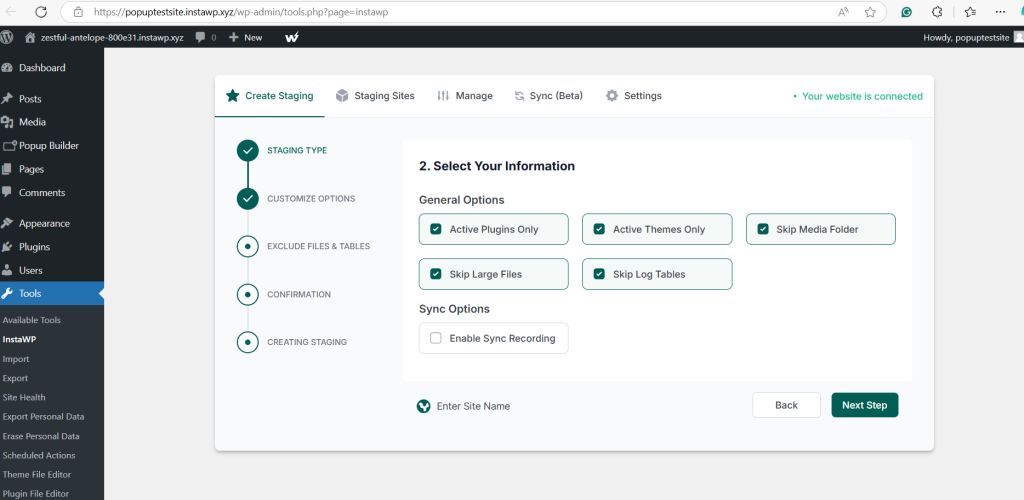This screenshot has width=1024, height=500.
Task: Go to the Customize Options step marker
Action: pos(248,198)
